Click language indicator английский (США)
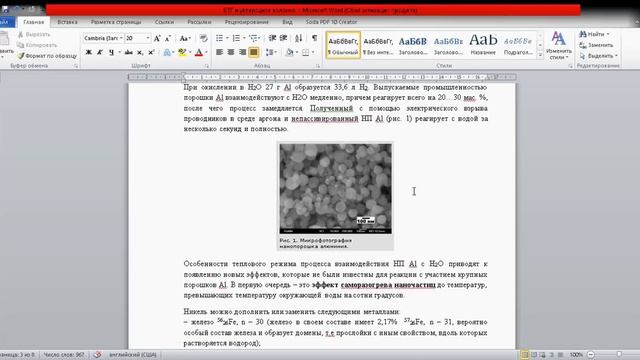 coord(133,355)
